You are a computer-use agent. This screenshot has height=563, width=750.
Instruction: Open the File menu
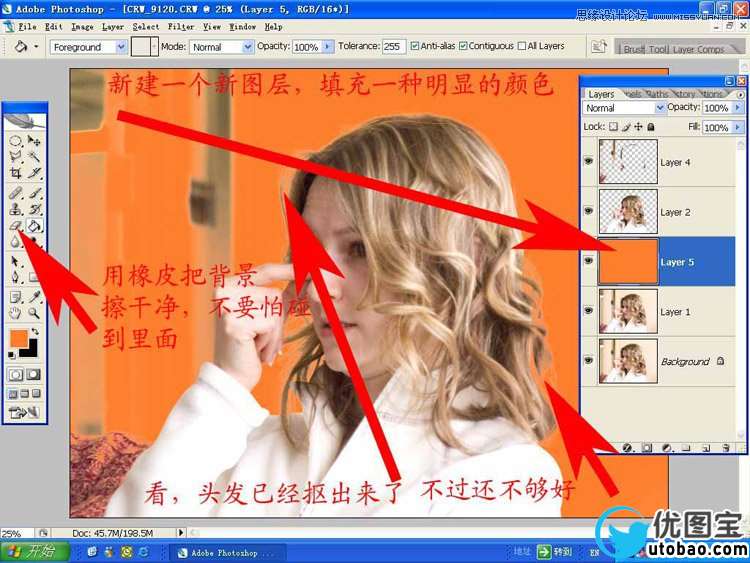click(x=27, y=27)
